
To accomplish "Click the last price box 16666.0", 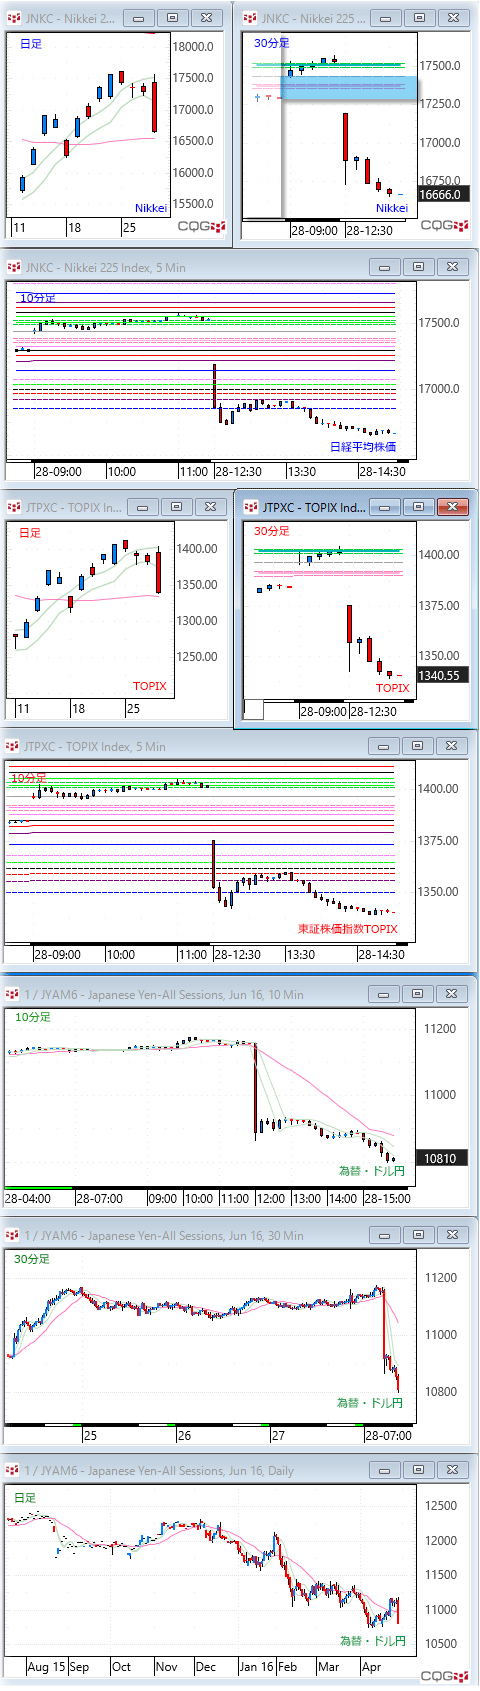I will tap(442, 195).
